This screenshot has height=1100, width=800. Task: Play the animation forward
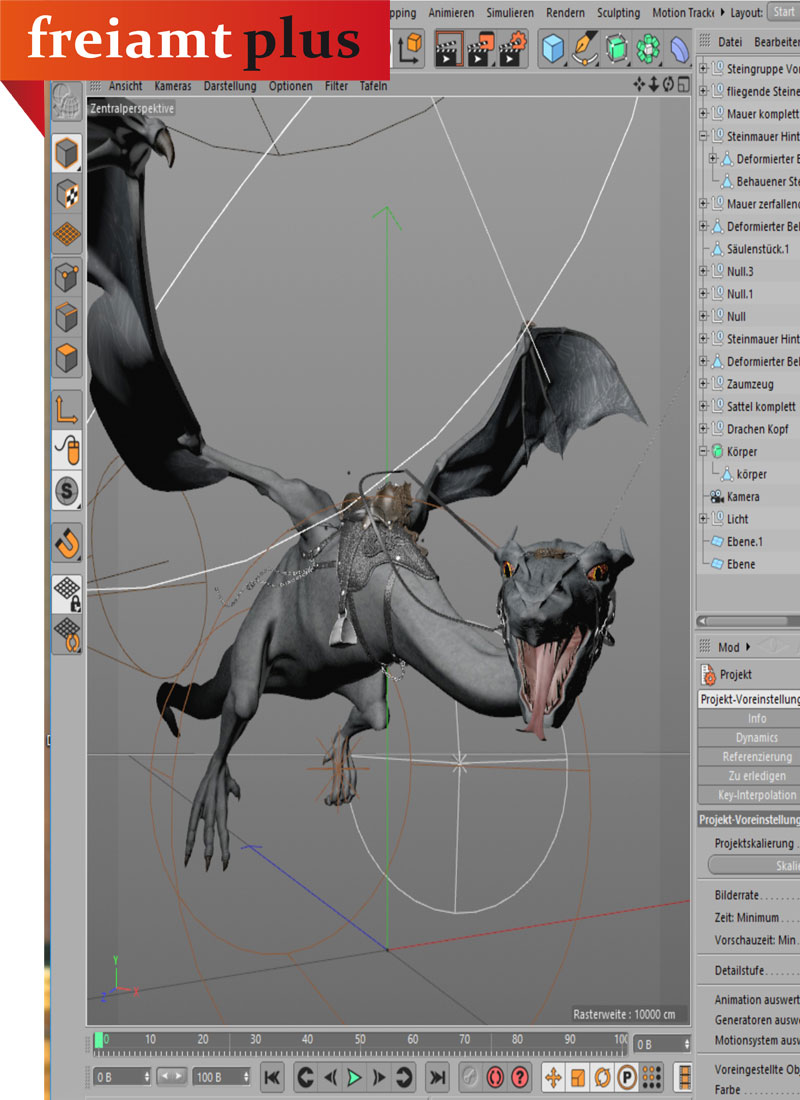pyautogui.click(x=354, y=1077)
